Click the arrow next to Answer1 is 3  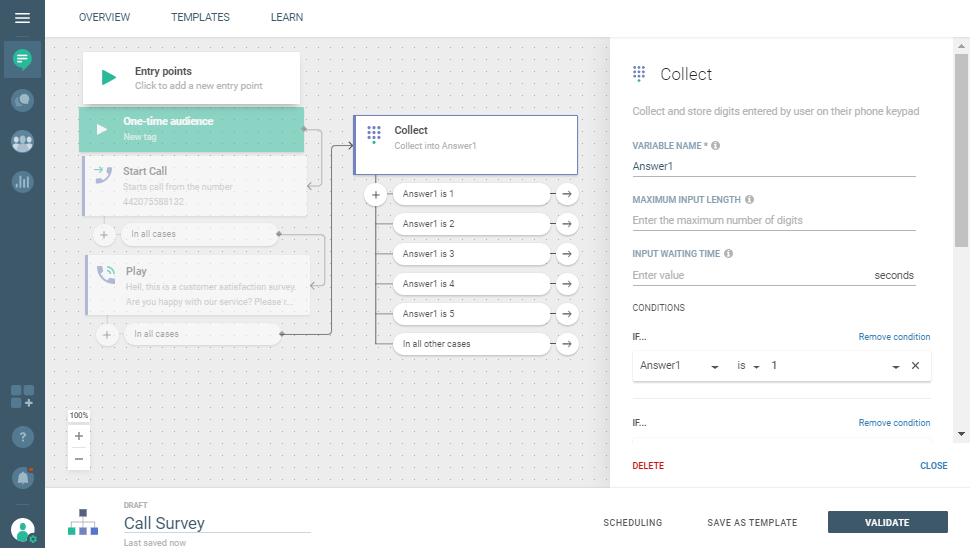coord(567,254)
